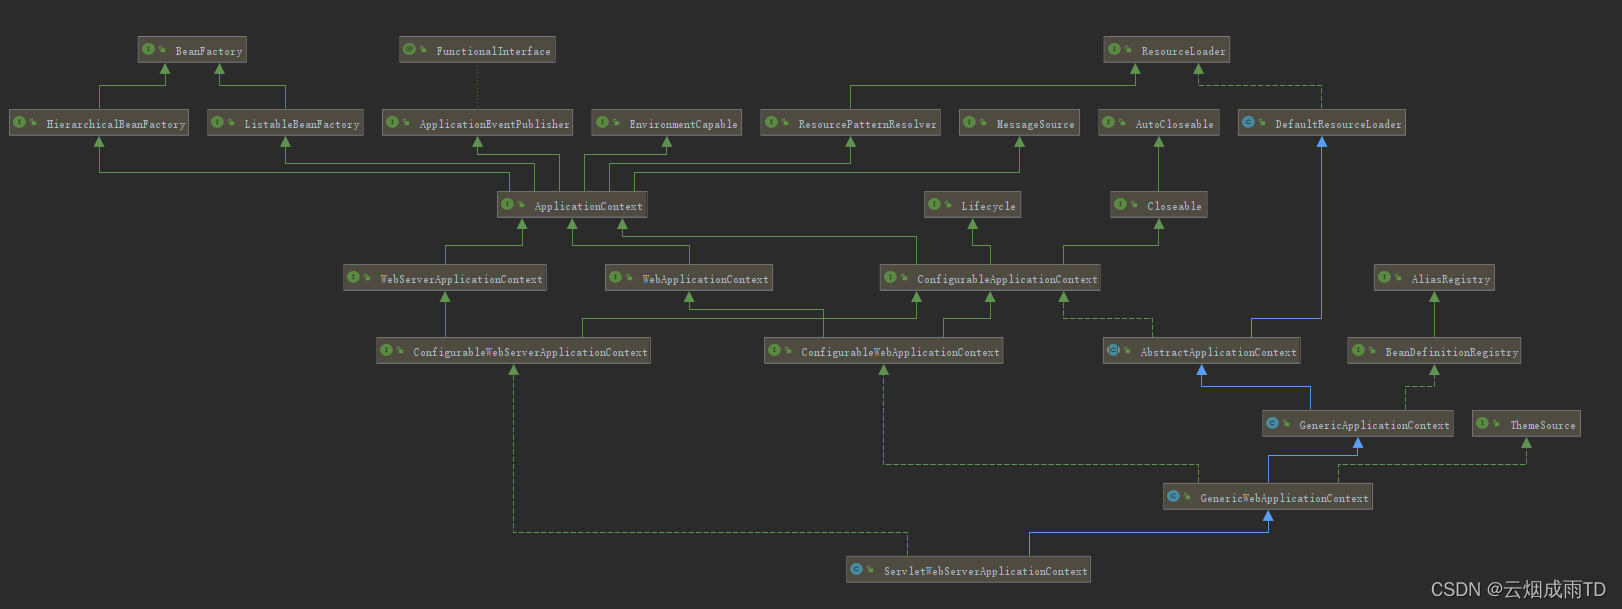The width and height of the screenshot is (1622, 609).
Task: Click the interface icon of WebServerApplicationContext
Action: (353, 277)
